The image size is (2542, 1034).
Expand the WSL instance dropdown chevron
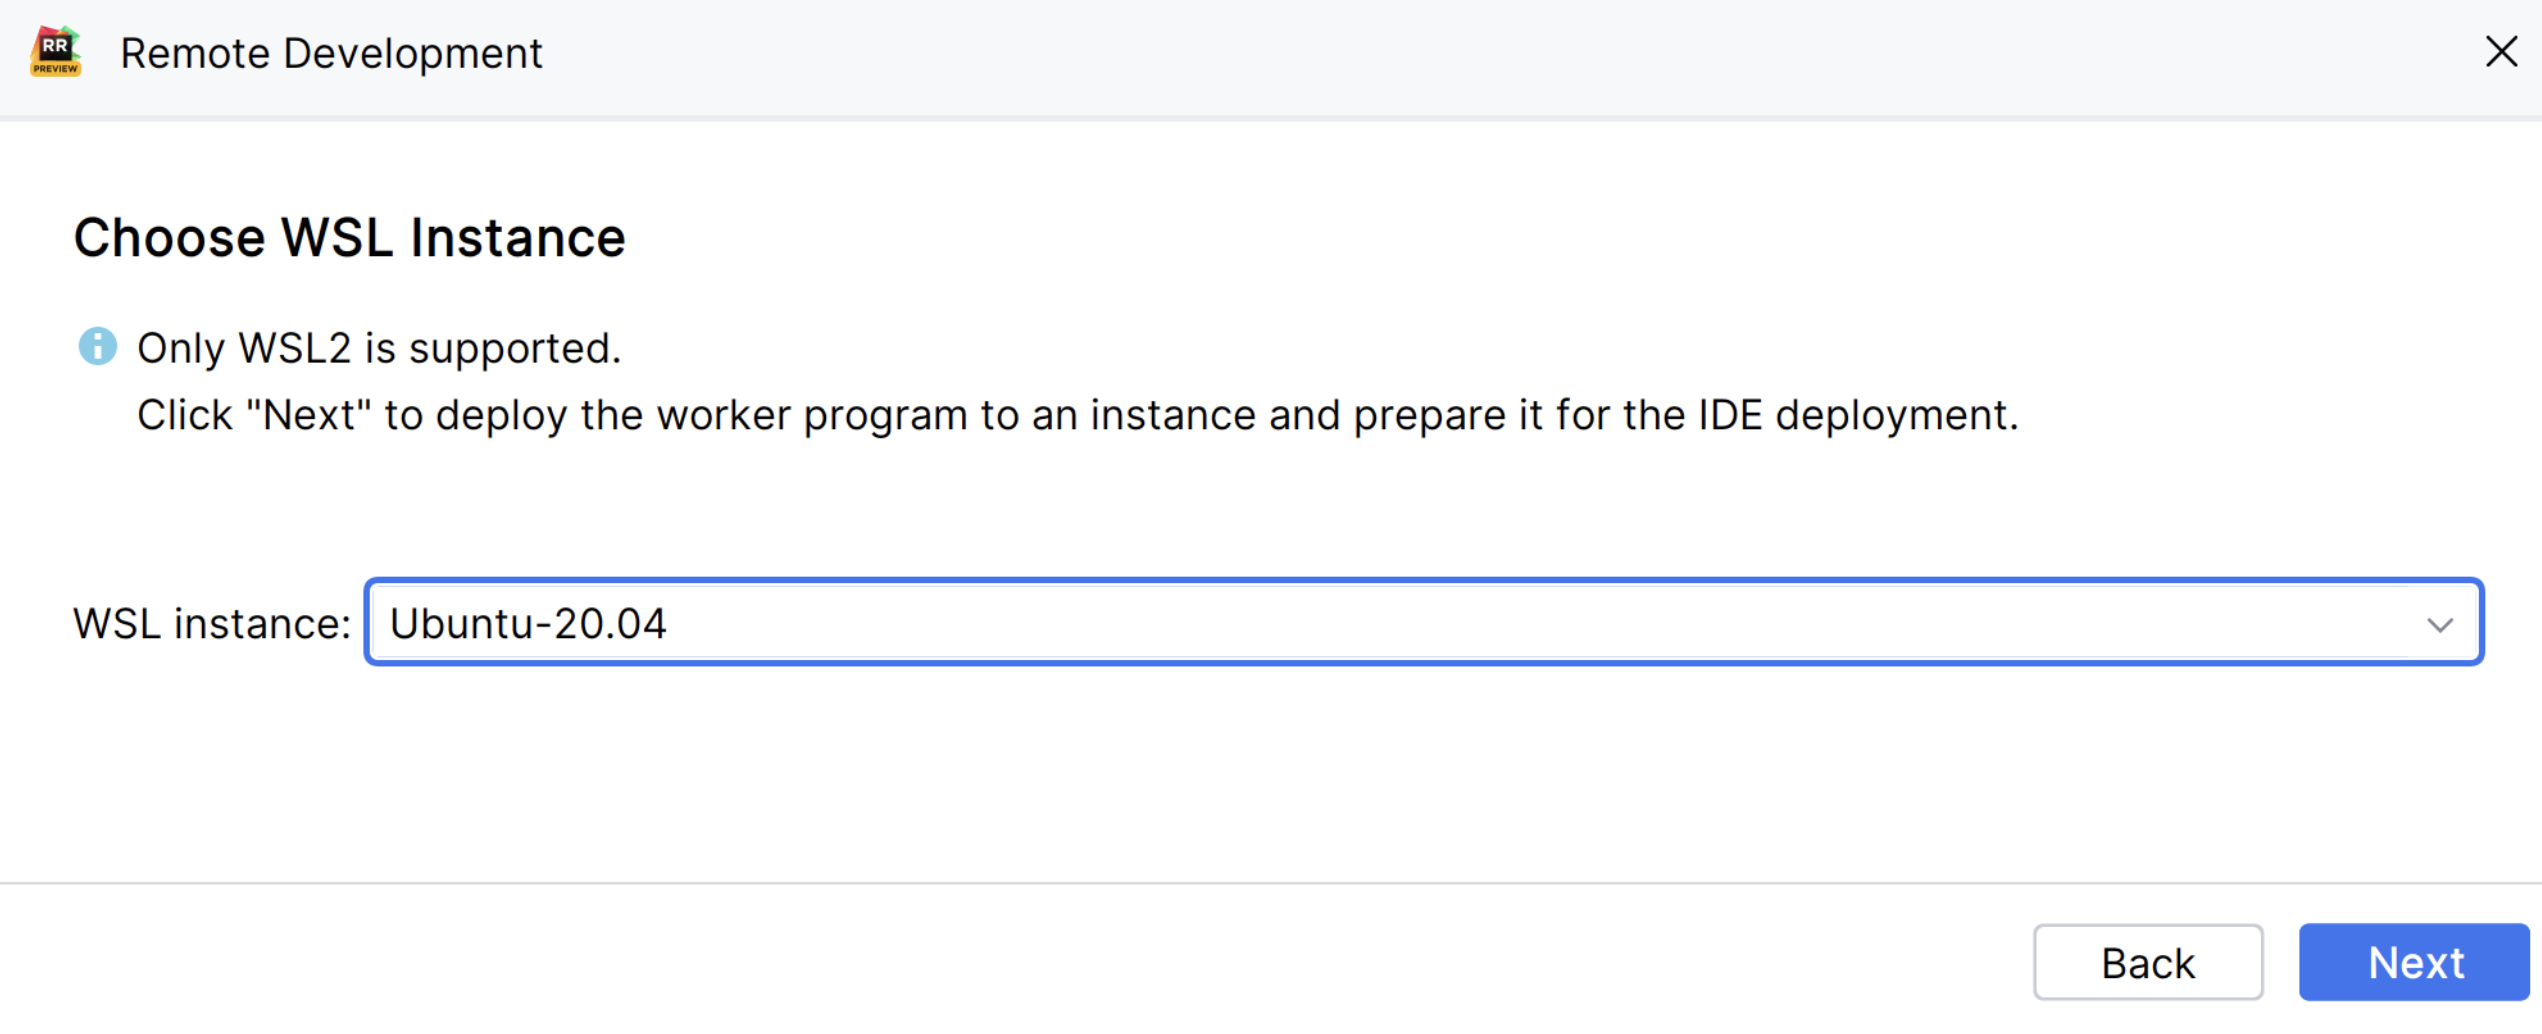2439,625
